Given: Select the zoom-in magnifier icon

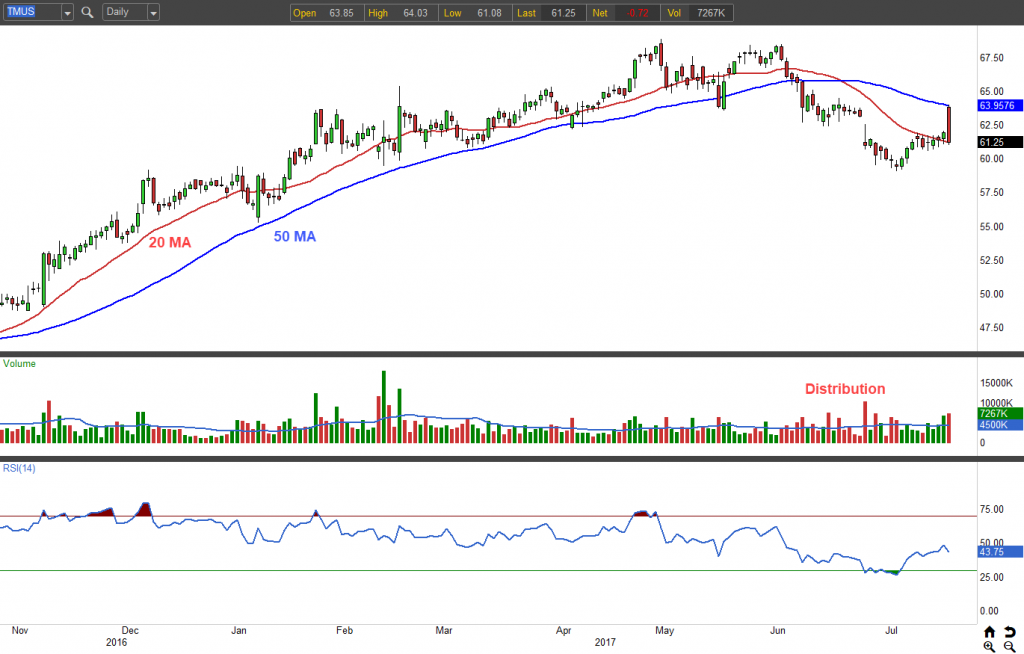Looking at the screenshot, I should [x=990, y=647].
